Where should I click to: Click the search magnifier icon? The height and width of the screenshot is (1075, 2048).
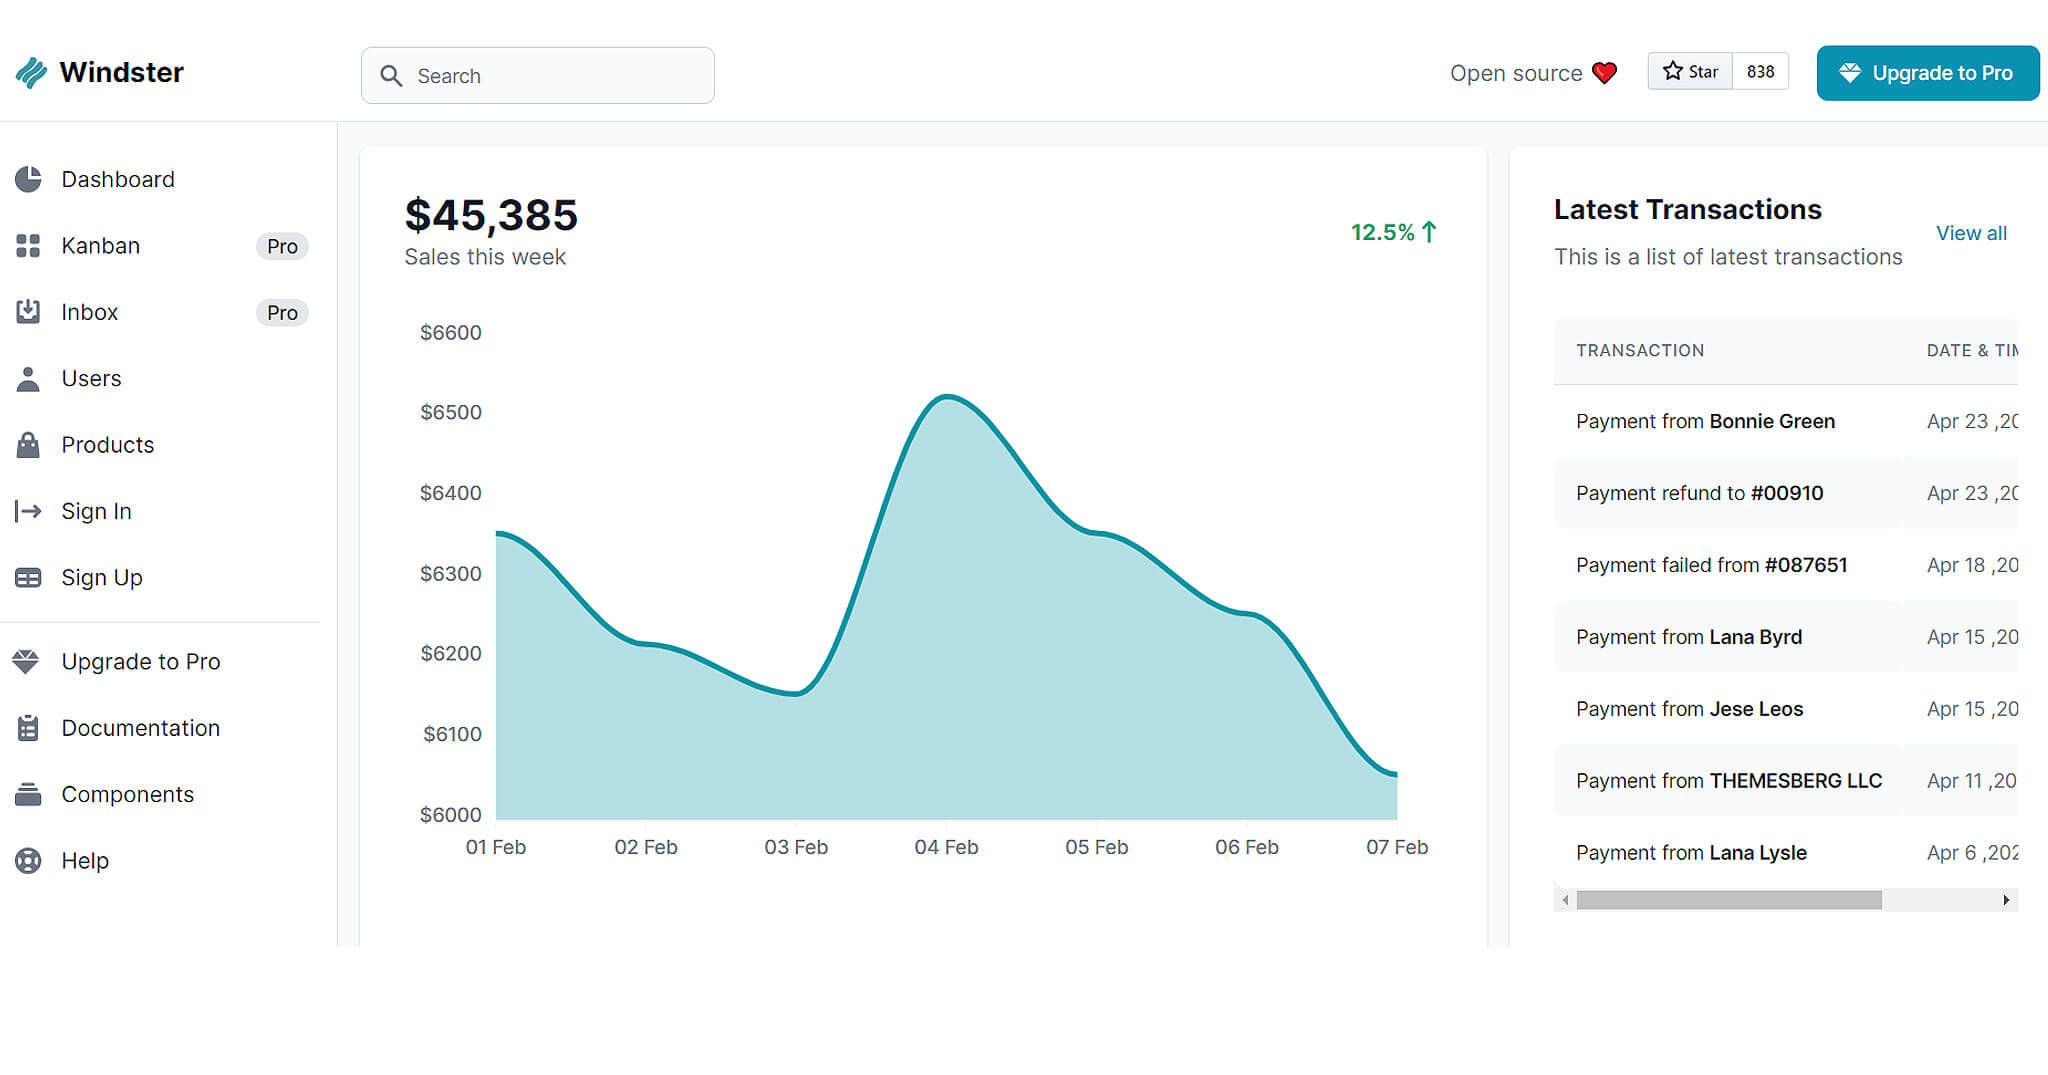[x=391, y=76]
